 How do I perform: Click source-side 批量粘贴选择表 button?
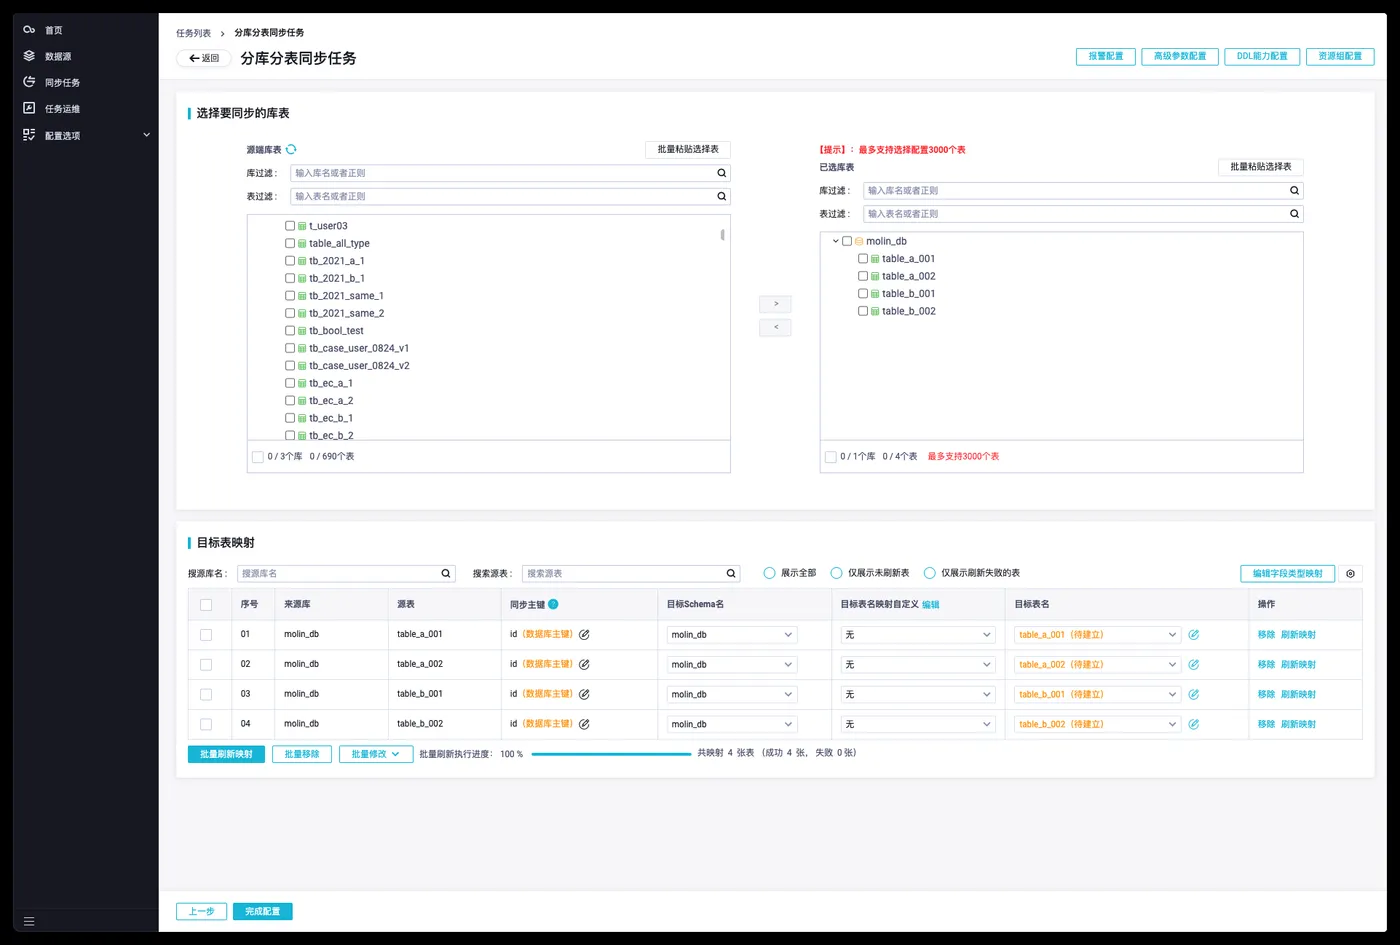(x=688, y=149)
